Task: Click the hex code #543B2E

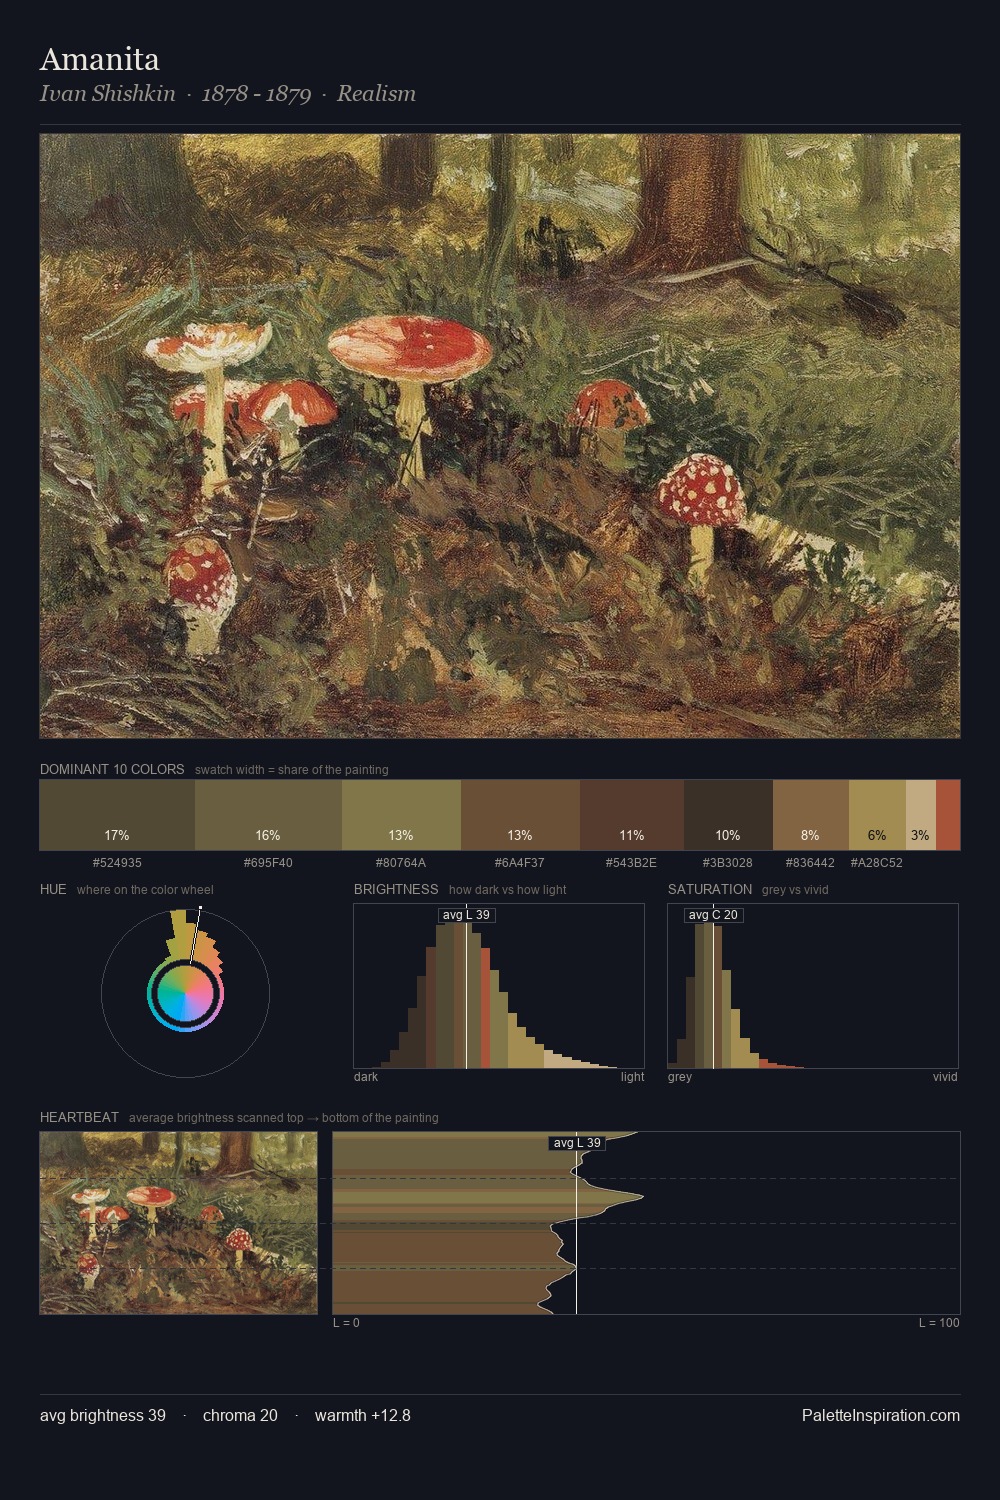Action: (632, 863)
